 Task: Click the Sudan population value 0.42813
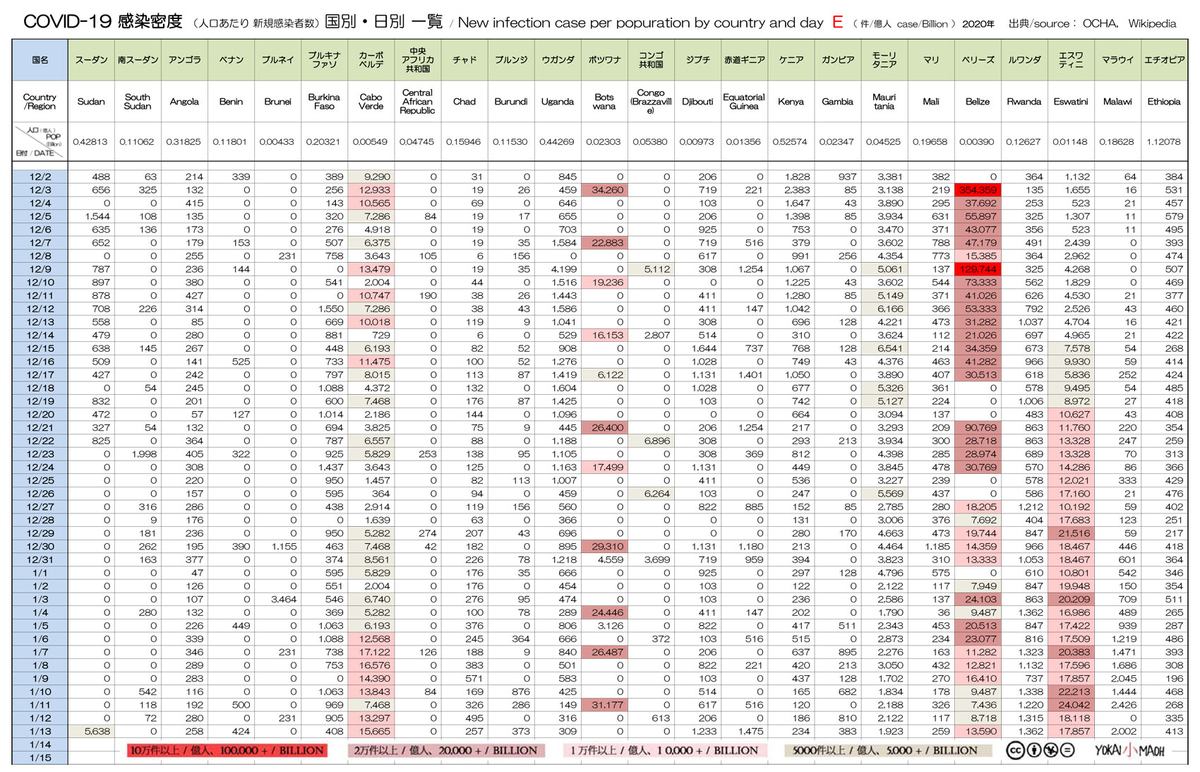(91, 142)
